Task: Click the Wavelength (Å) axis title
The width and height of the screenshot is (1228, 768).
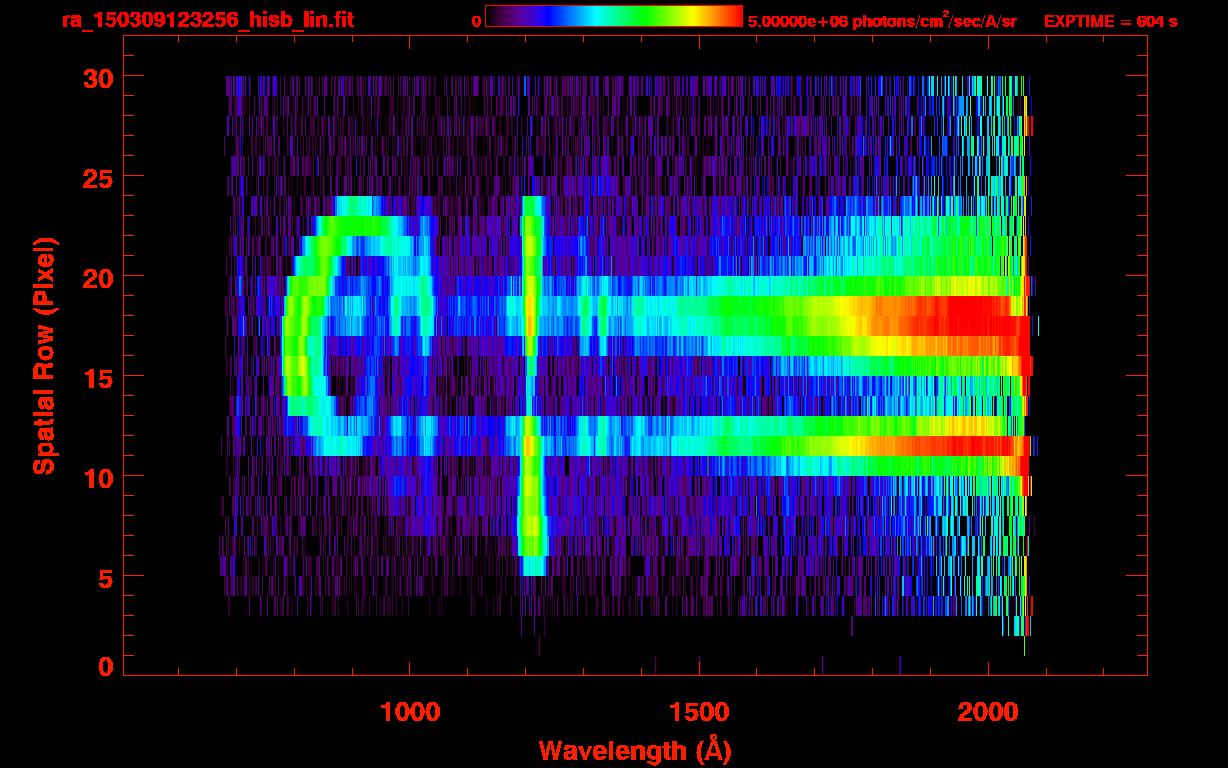Action: 635,749
